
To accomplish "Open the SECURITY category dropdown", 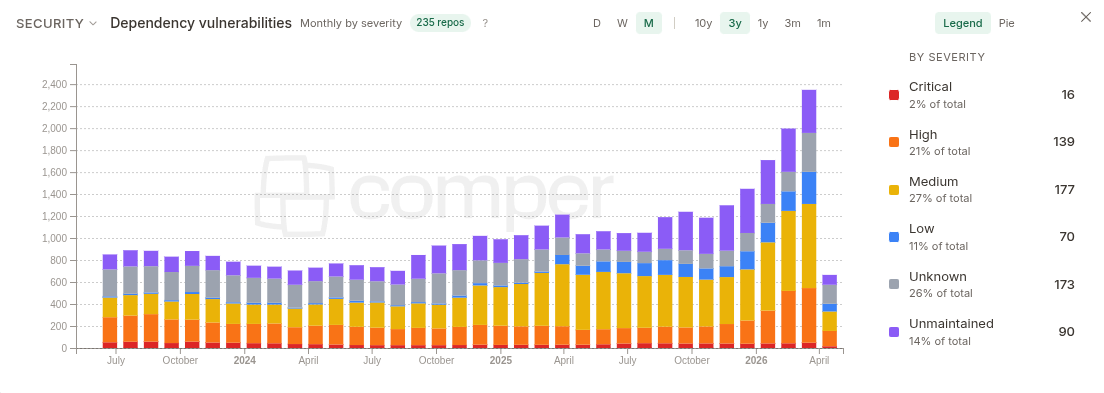I will pos(56,23).
